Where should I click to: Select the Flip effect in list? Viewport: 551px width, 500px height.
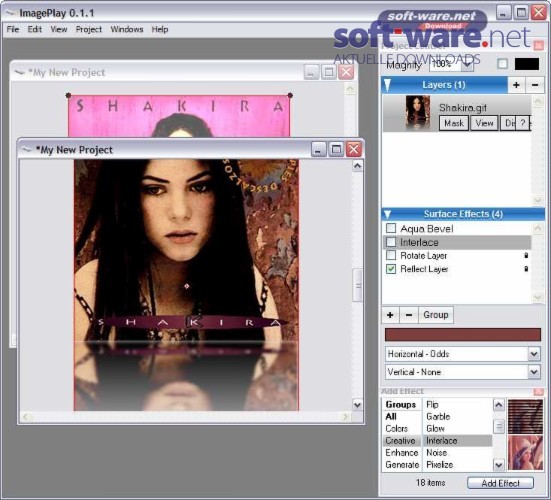432,404
